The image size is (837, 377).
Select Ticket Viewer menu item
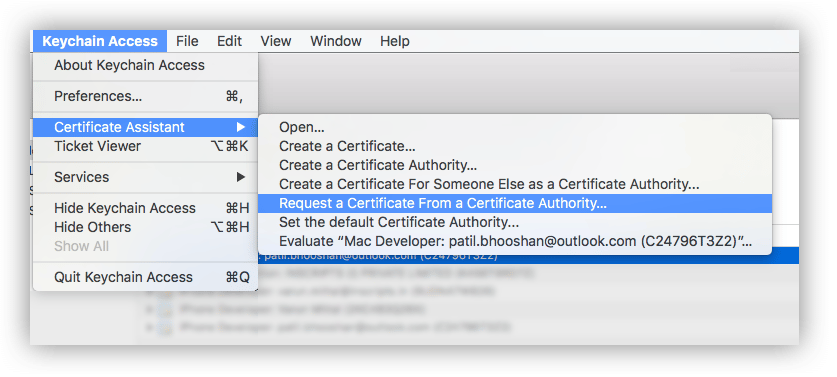coord(146,146)
